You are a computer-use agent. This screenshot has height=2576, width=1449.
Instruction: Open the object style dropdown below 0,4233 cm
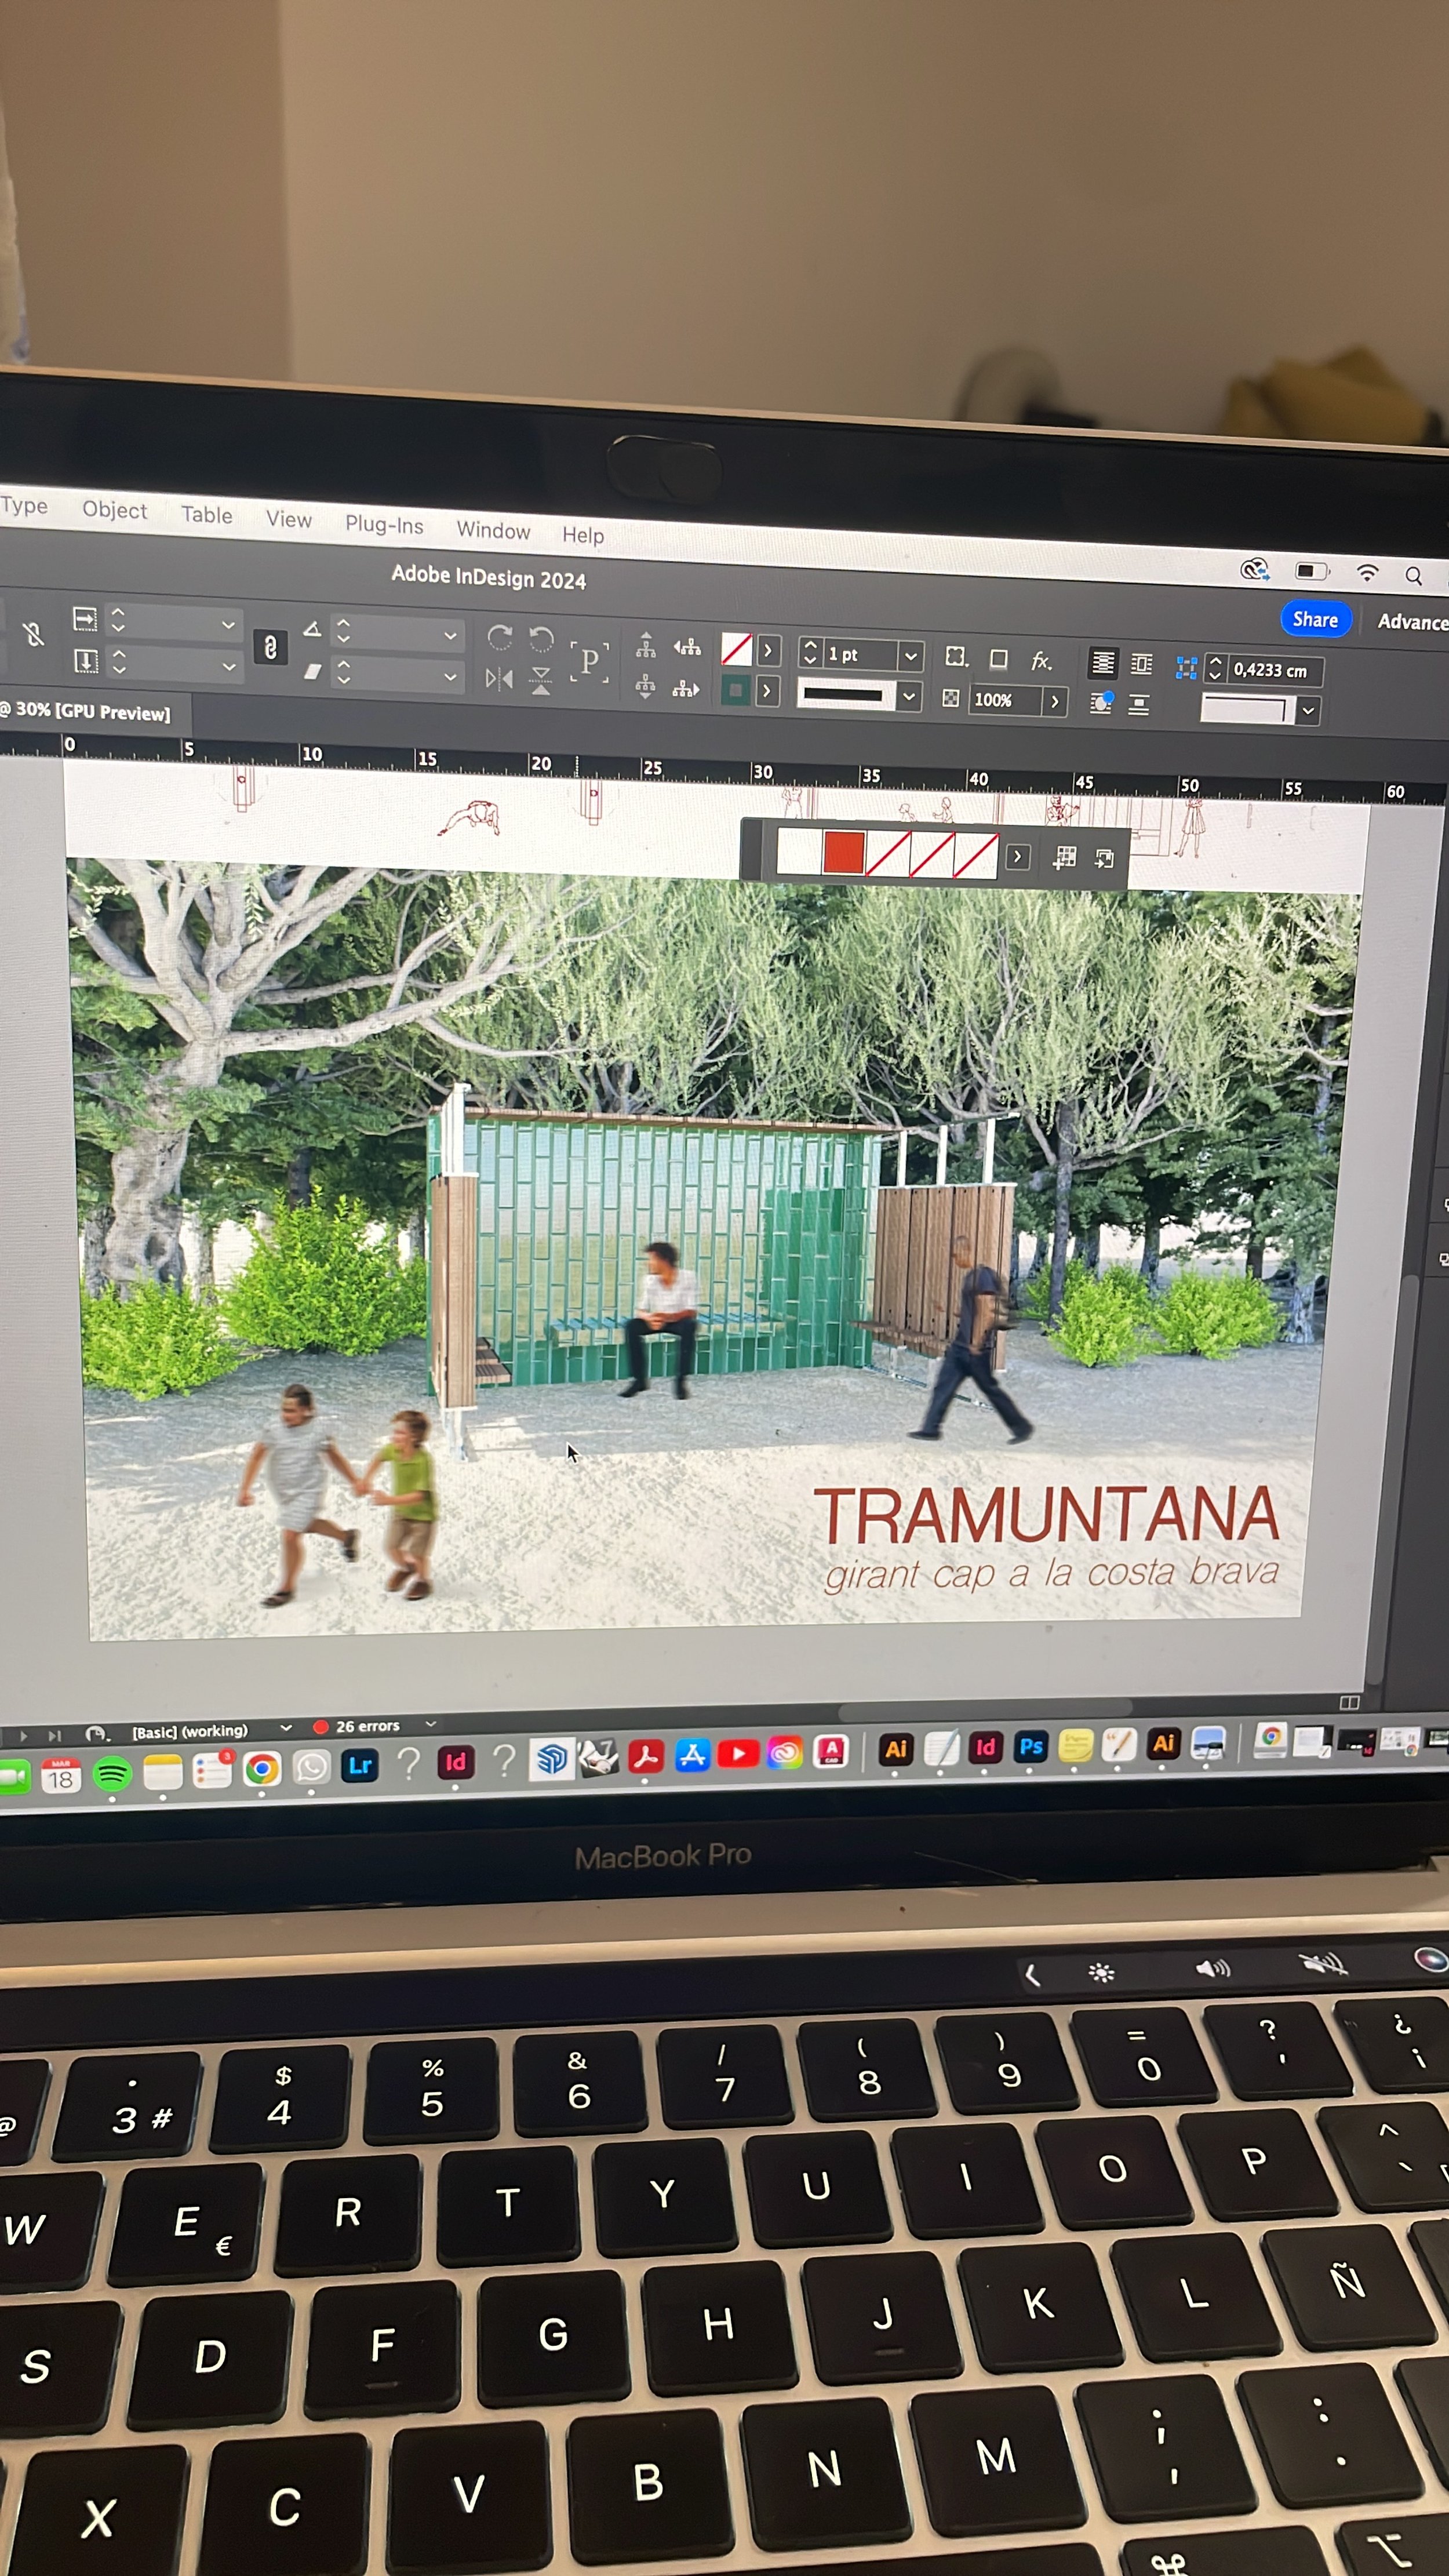1308,711
